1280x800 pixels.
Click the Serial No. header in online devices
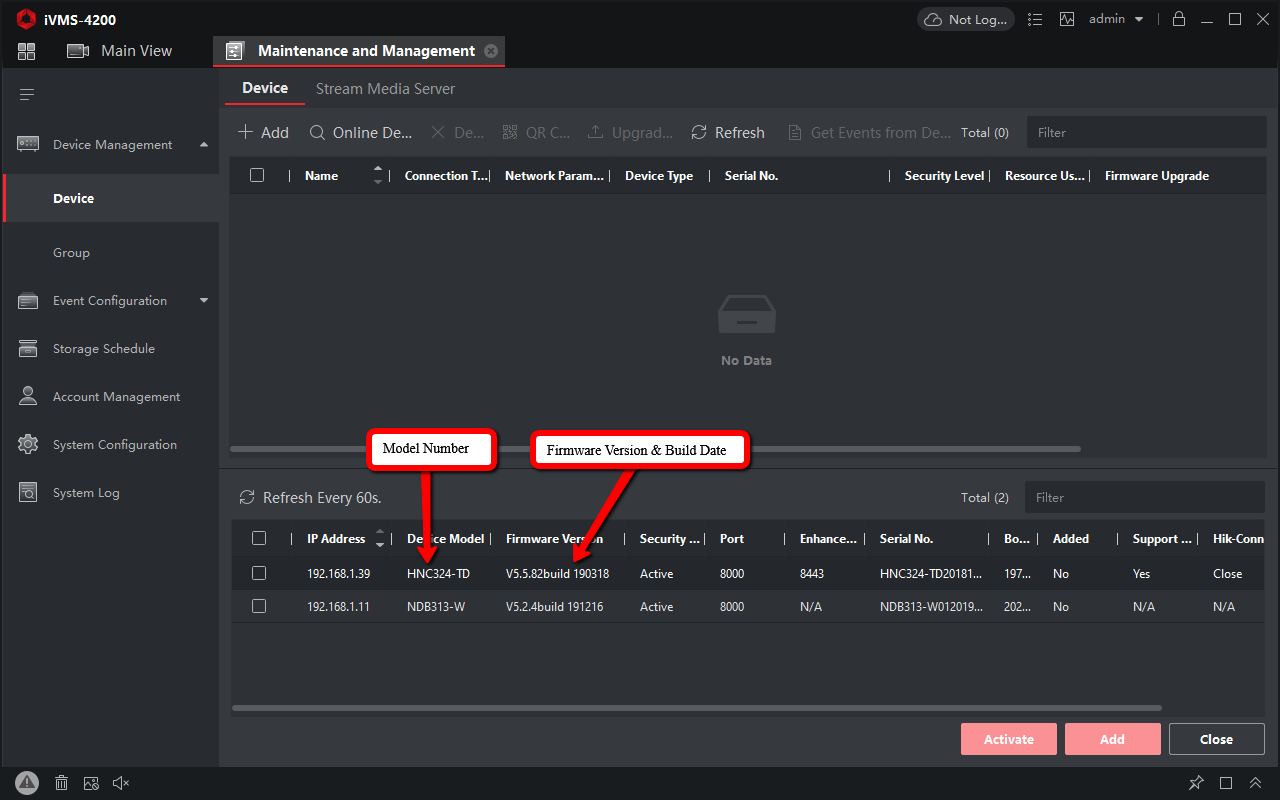point(906,538)
